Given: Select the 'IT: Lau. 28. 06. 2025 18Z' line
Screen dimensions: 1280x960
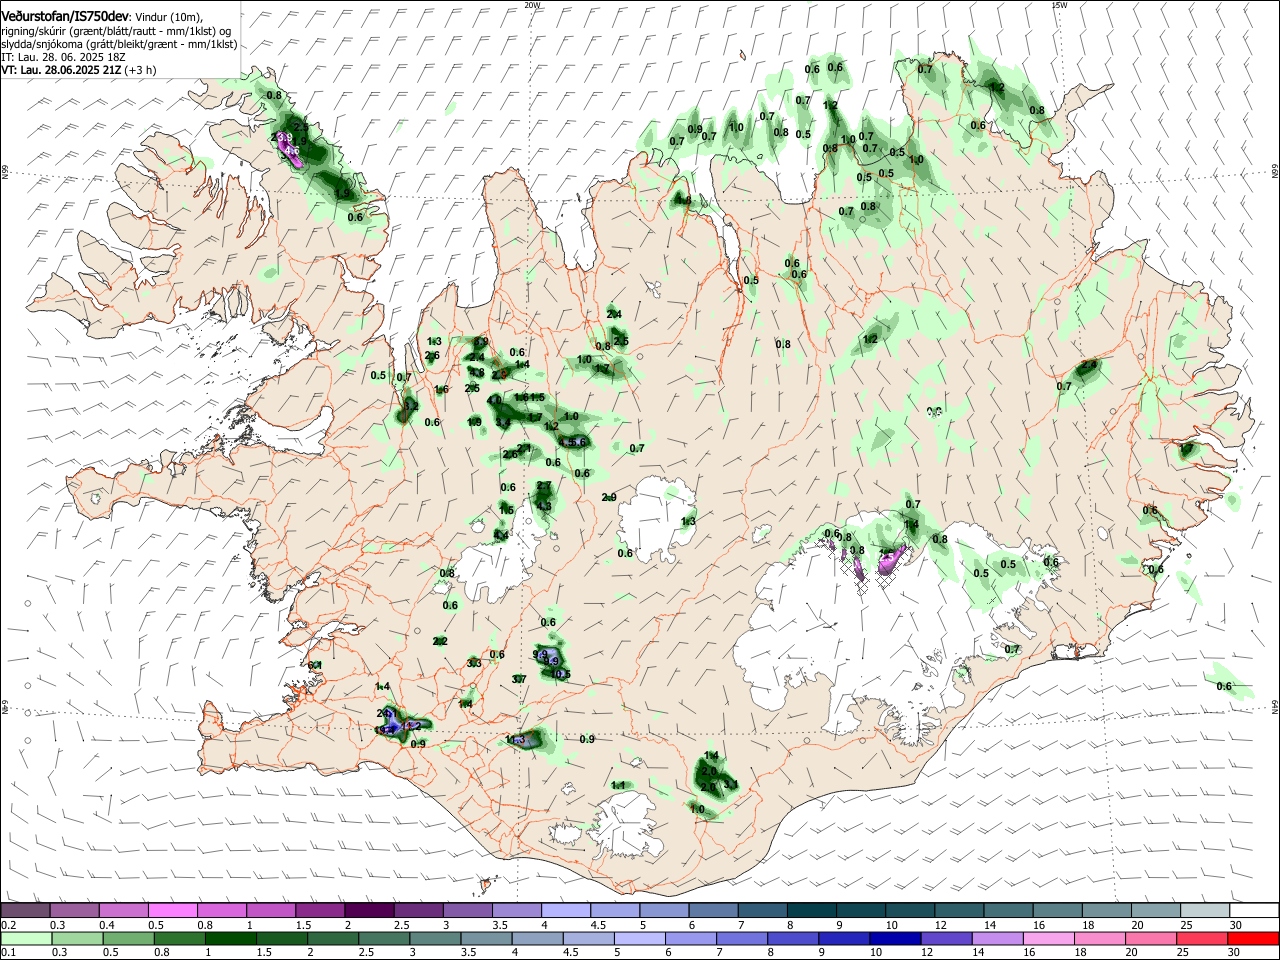Looking at the screenshot, I should pyautogui.click(x=64, y=57).
